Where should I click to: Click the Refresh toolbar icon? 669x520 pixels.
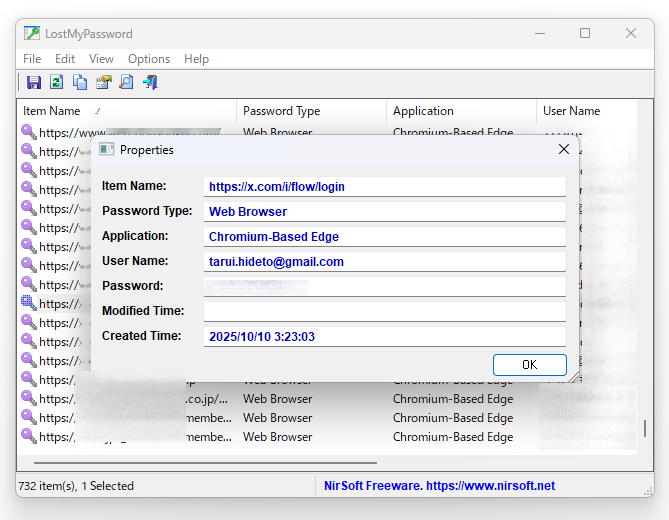click(x=57, y=82)
